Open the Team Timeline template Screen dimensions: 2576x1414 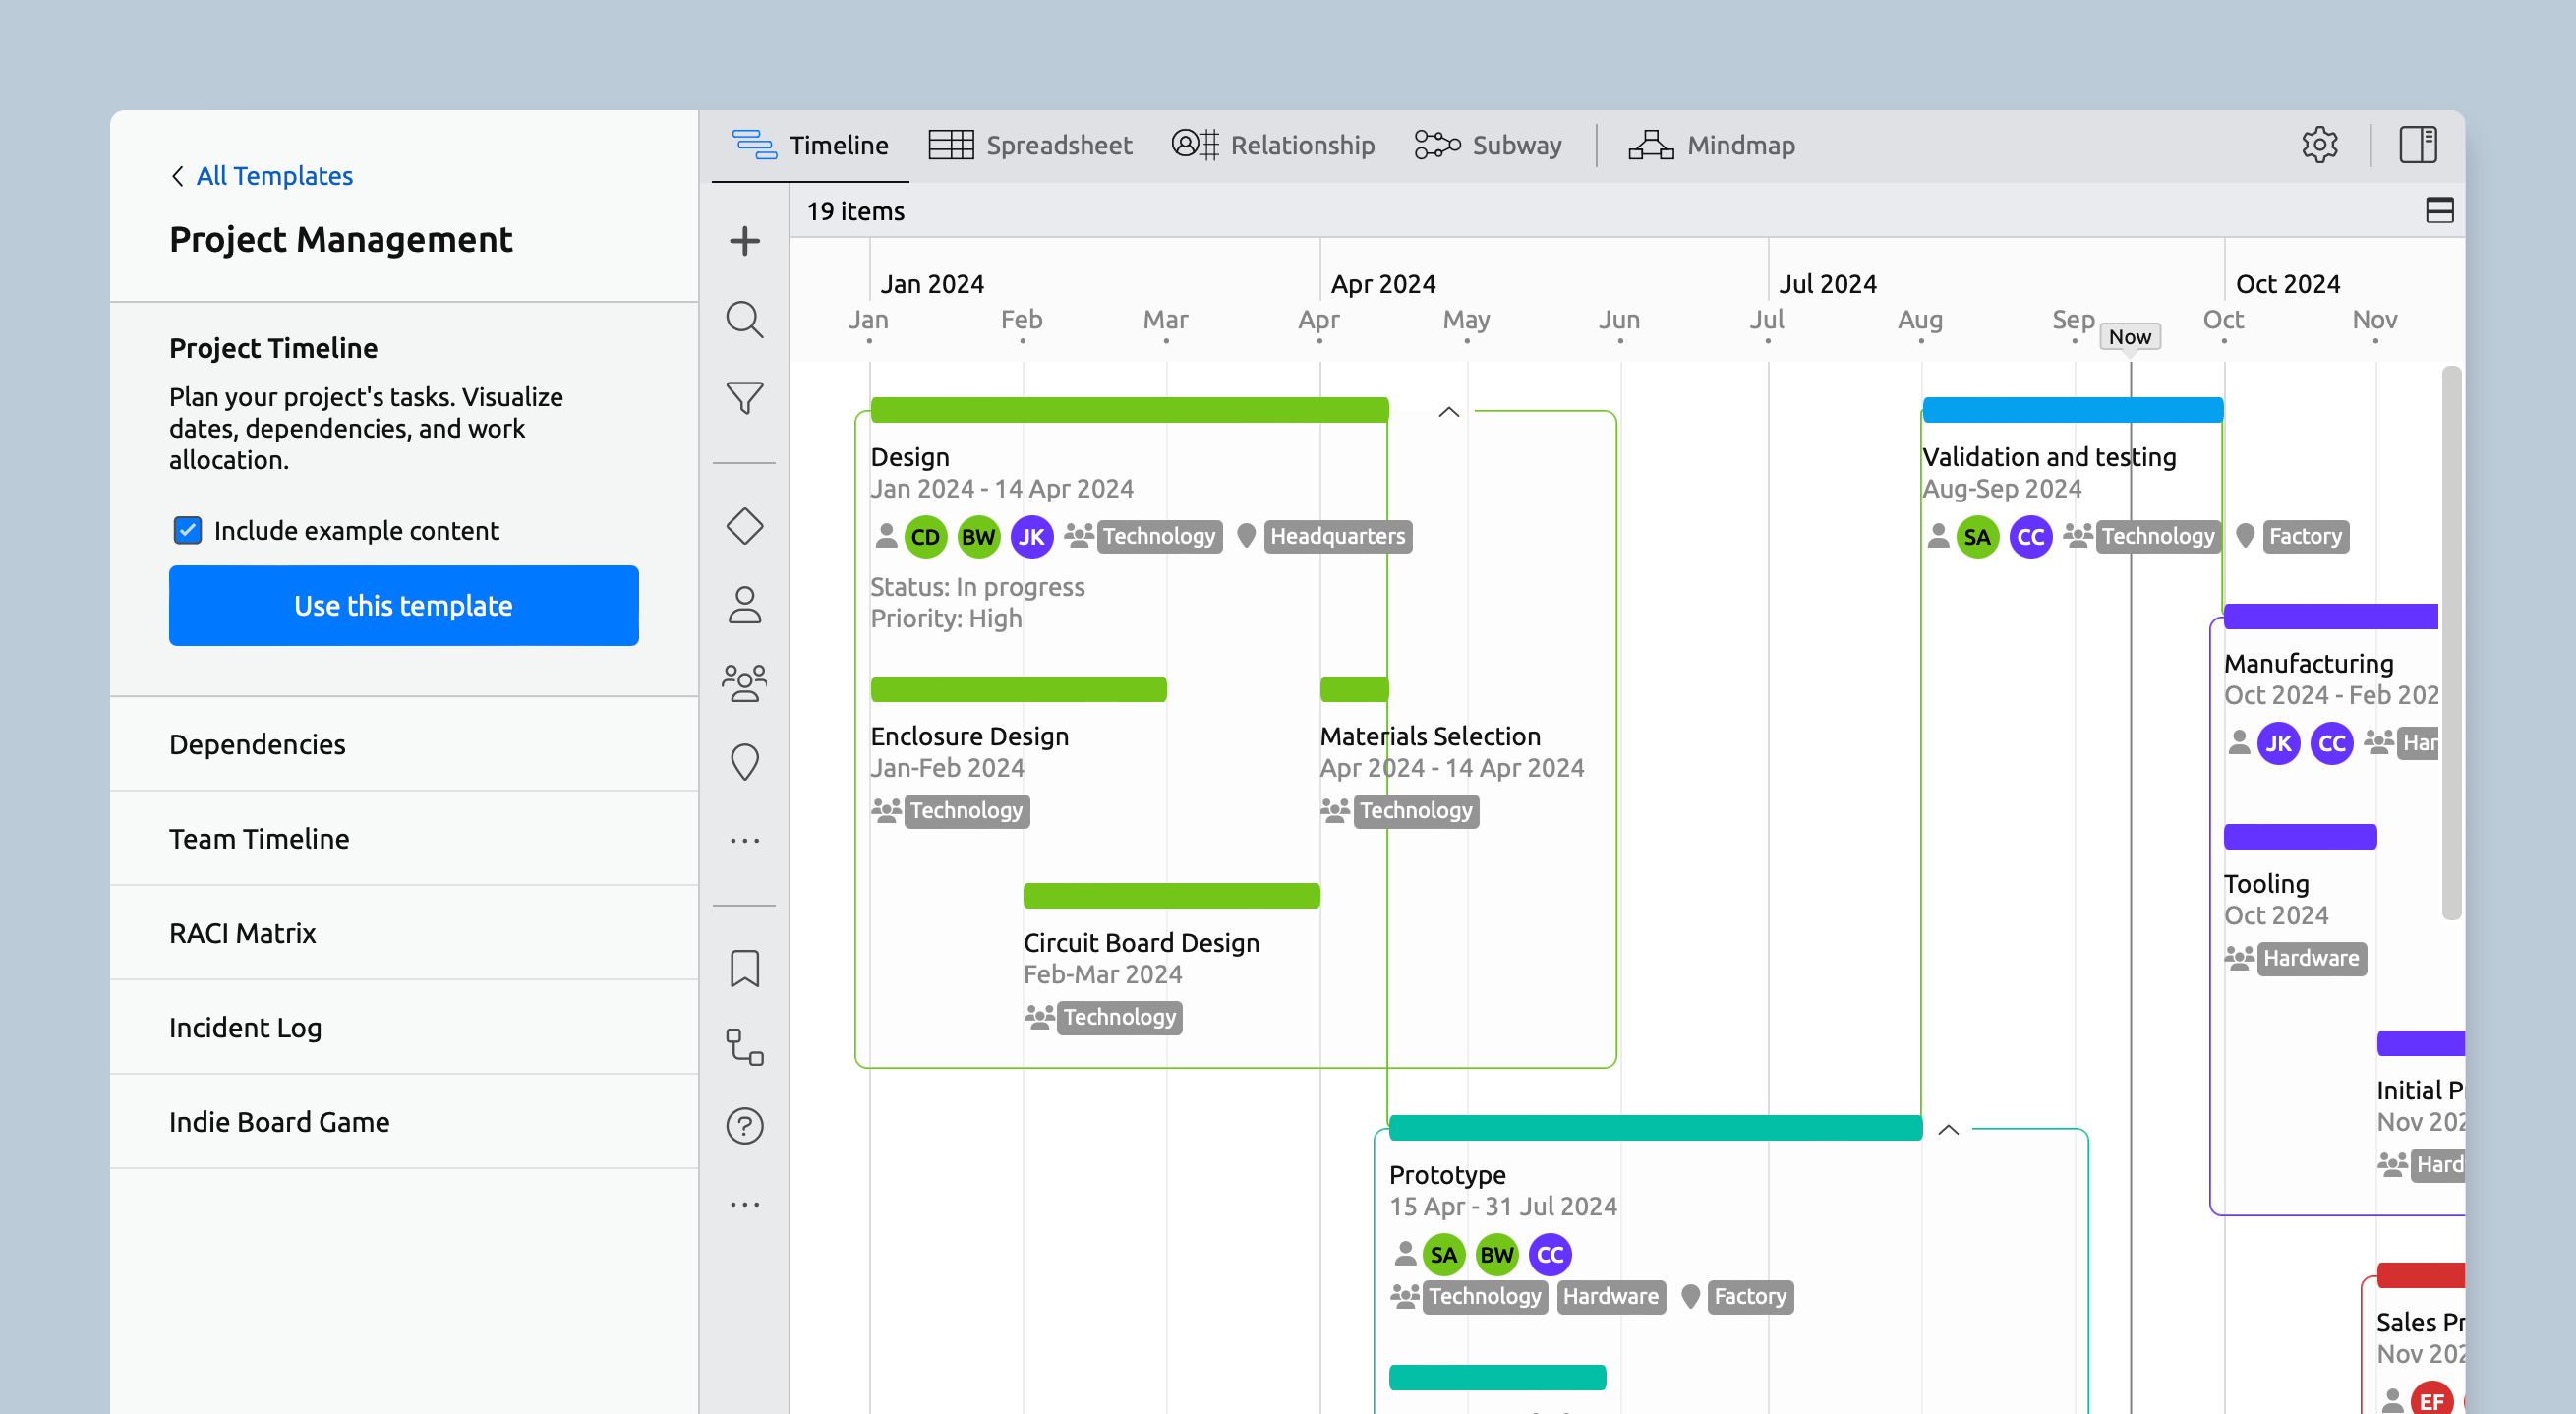point(404,839)
